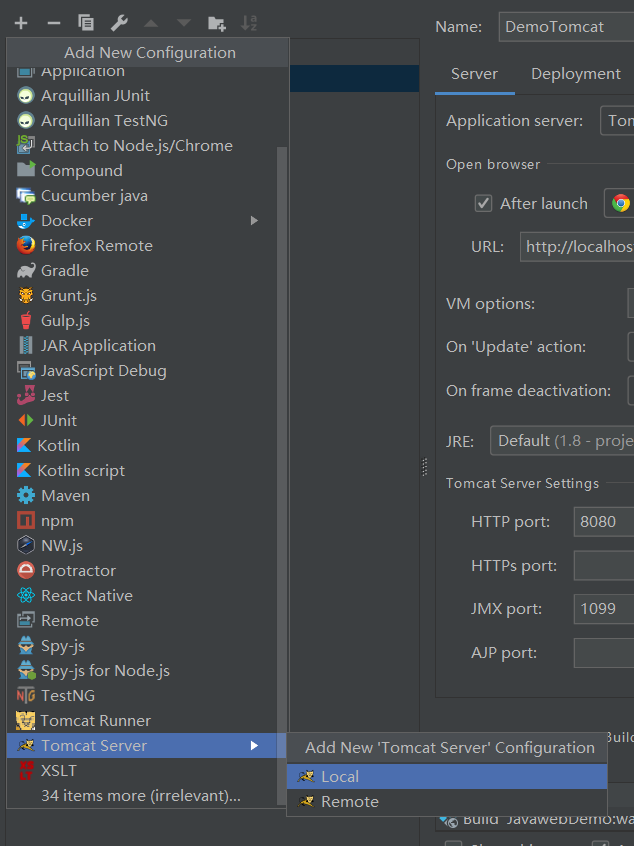Click the configuration list vertical scrollbar

coord(282,475)
